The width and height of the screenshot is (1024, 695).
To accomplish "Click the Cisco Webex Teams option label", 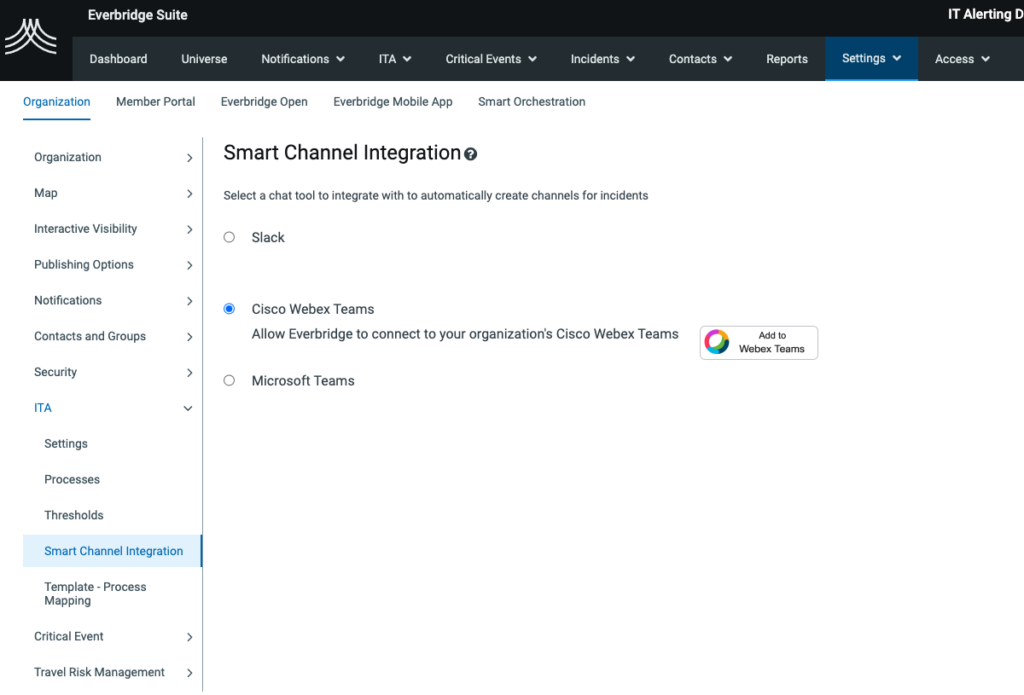I will pos(313,309).
